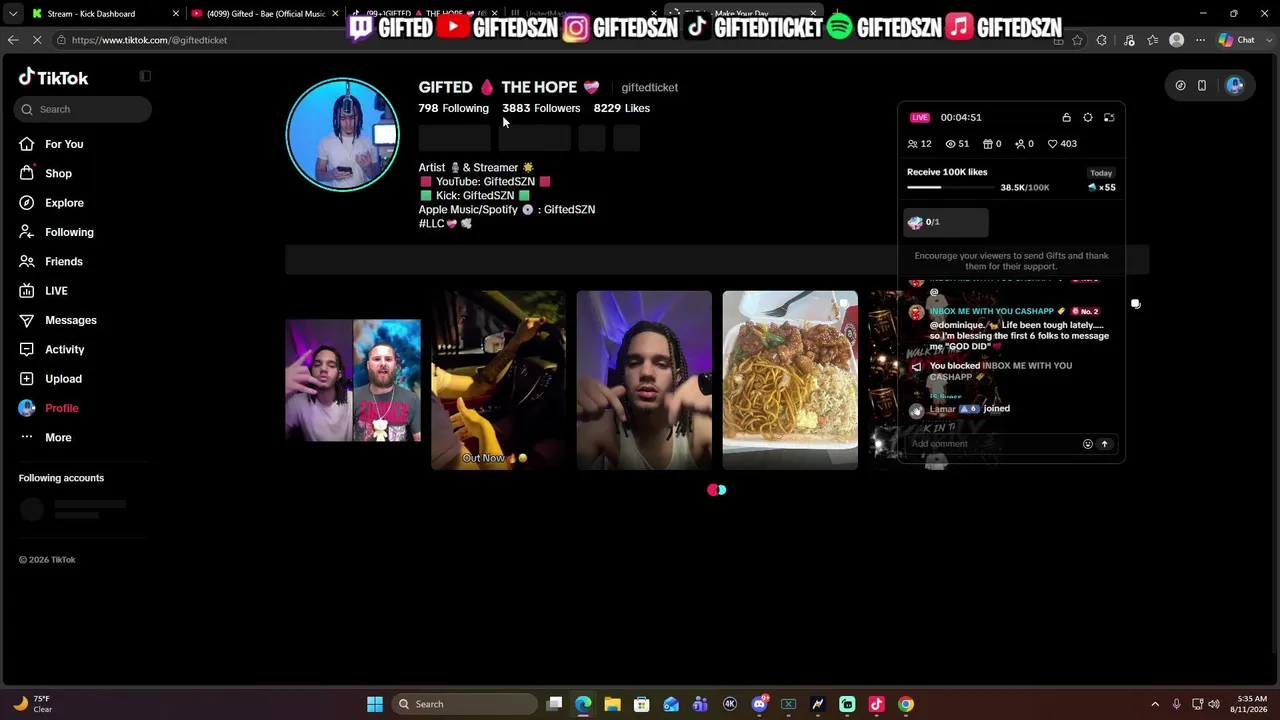Open the 798 Following list
This screenshot has width=1280, height=720.
click(454, 108)
